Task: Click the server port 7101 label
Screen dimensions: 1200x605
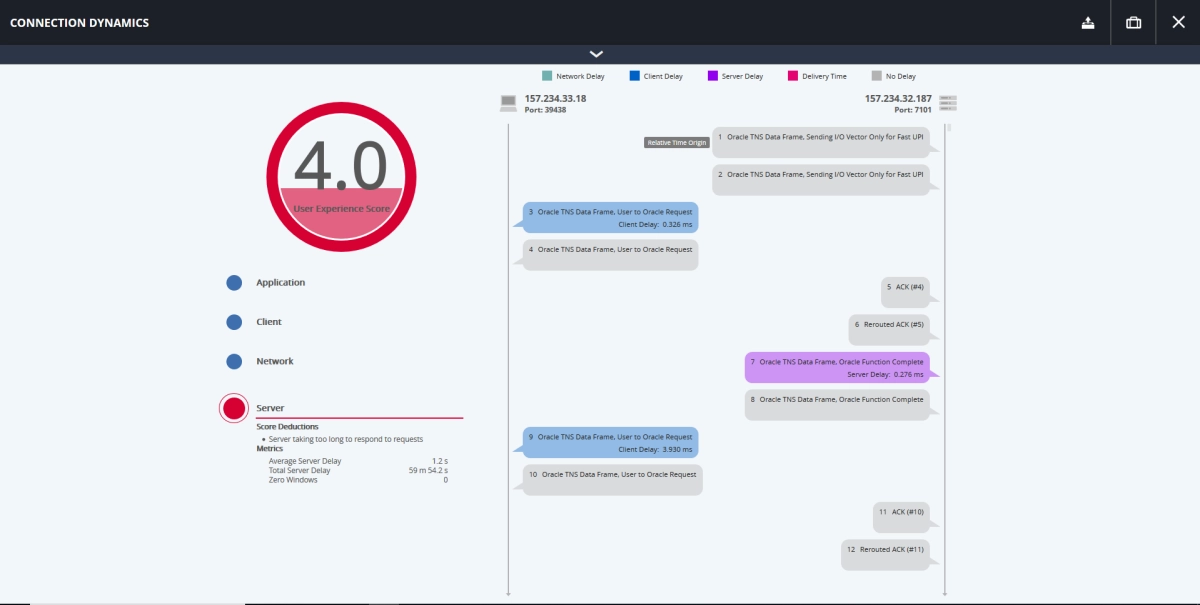Action: pyautogui.click(x=913, y=110)
